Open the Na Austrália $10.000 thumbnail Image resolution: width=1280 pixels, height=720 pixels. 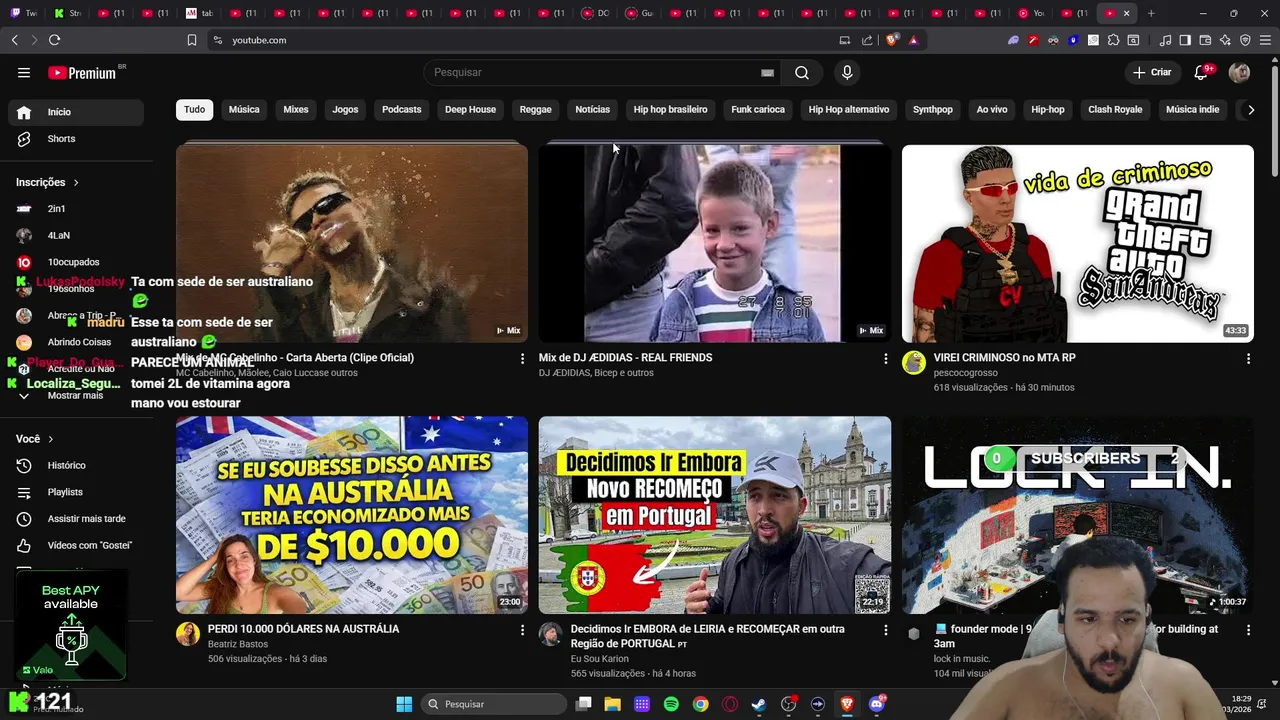tap(352, 515)
